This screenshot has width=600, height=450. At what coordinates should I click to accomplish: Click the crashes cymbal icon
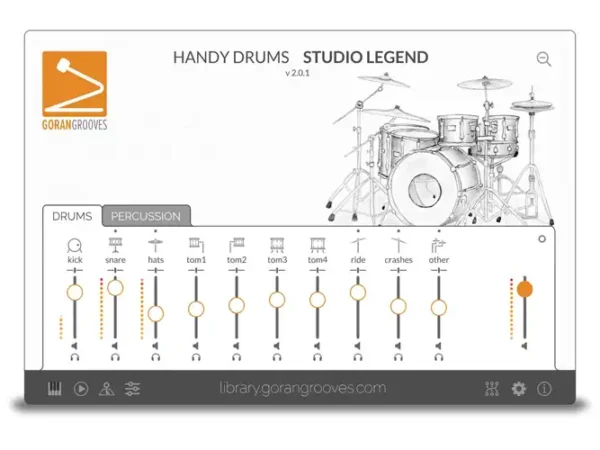398,245
